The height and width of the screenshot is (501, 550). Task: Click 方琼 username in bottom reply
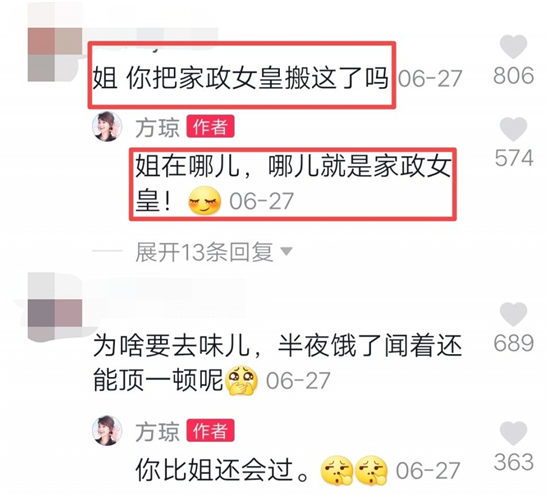click(x=157, y=432)
